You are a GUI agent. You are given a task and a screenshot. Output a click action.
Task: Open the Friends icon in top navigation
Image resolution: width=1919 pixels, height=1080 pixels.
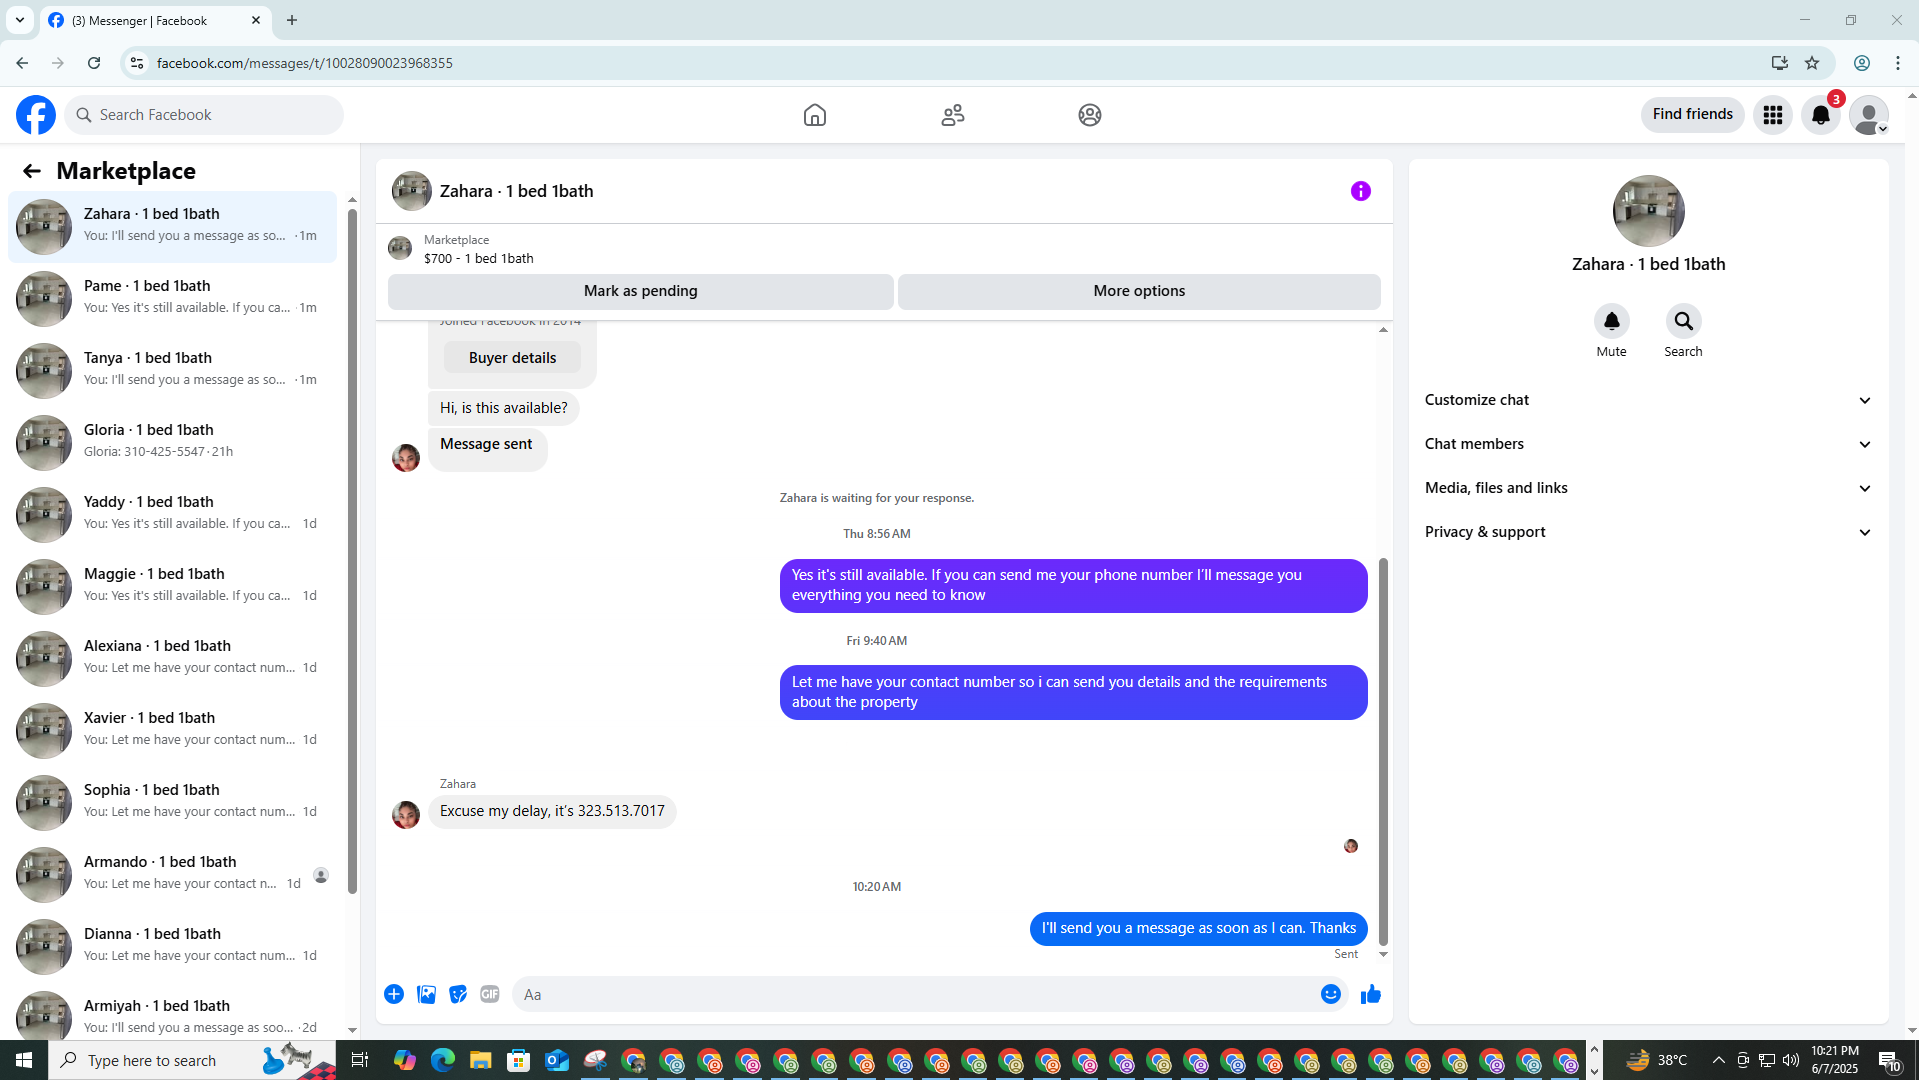[953, 115]
